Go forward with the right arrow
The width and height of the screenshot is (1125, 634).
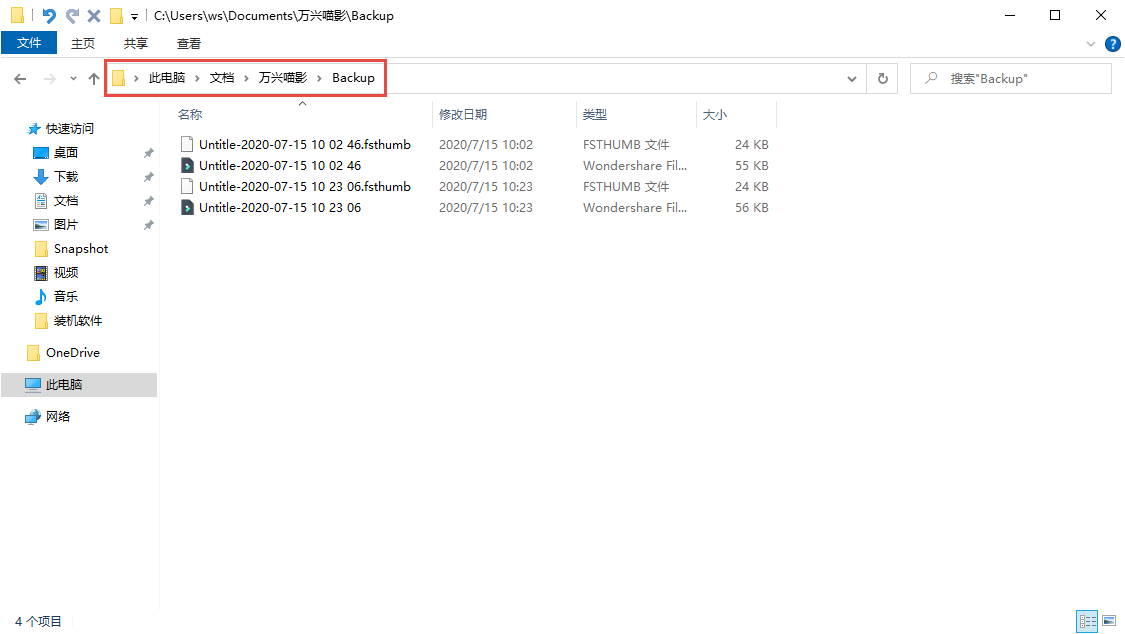click(50, 79)
